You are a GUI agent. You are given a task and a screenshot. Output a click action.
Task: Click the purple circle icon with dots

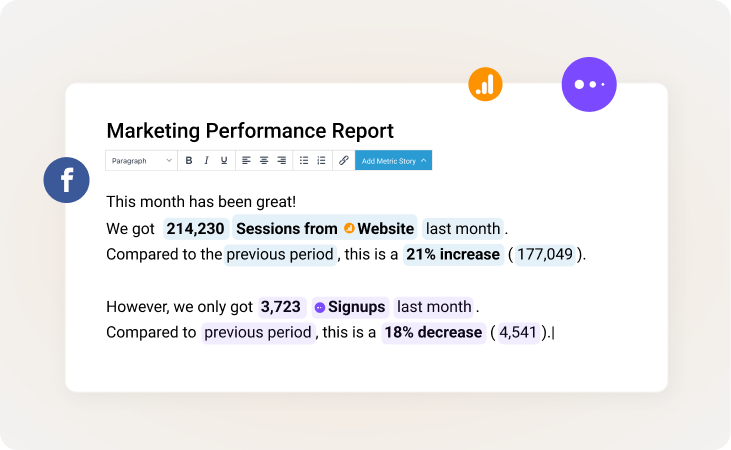(x=589, y=84)
